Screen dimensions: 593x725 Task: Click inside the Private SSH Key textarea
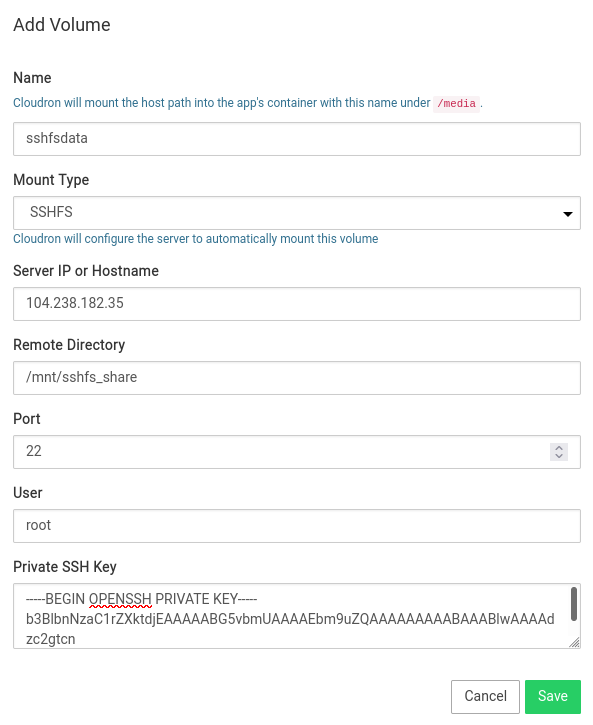[292, 616]
